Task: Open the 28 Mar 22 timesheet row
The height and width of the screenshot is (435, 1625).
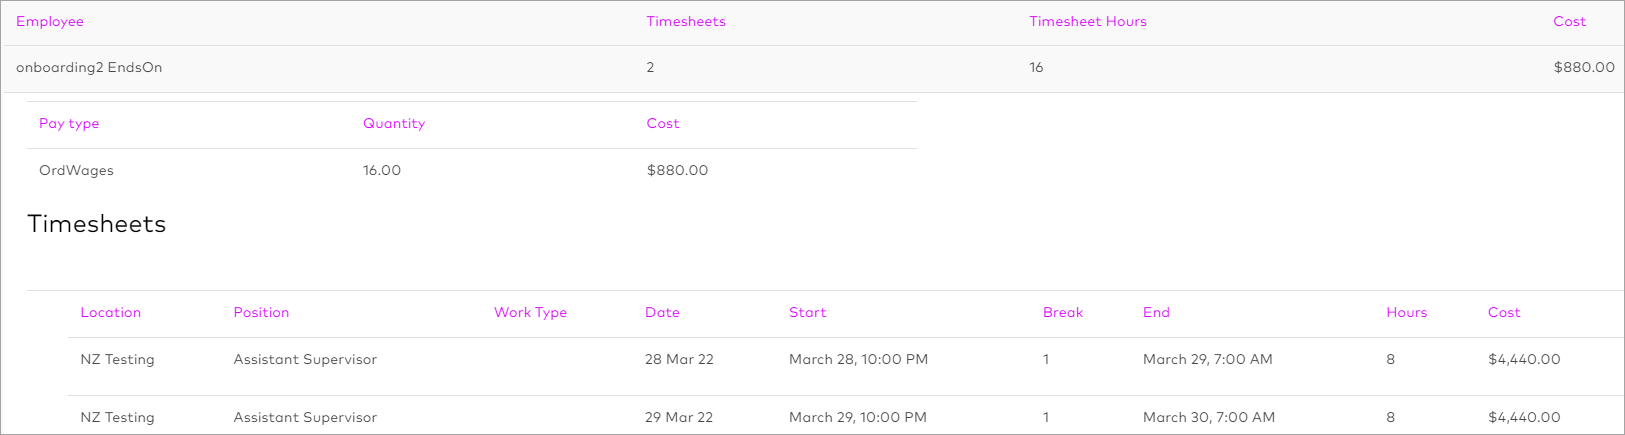Action: 679,360
